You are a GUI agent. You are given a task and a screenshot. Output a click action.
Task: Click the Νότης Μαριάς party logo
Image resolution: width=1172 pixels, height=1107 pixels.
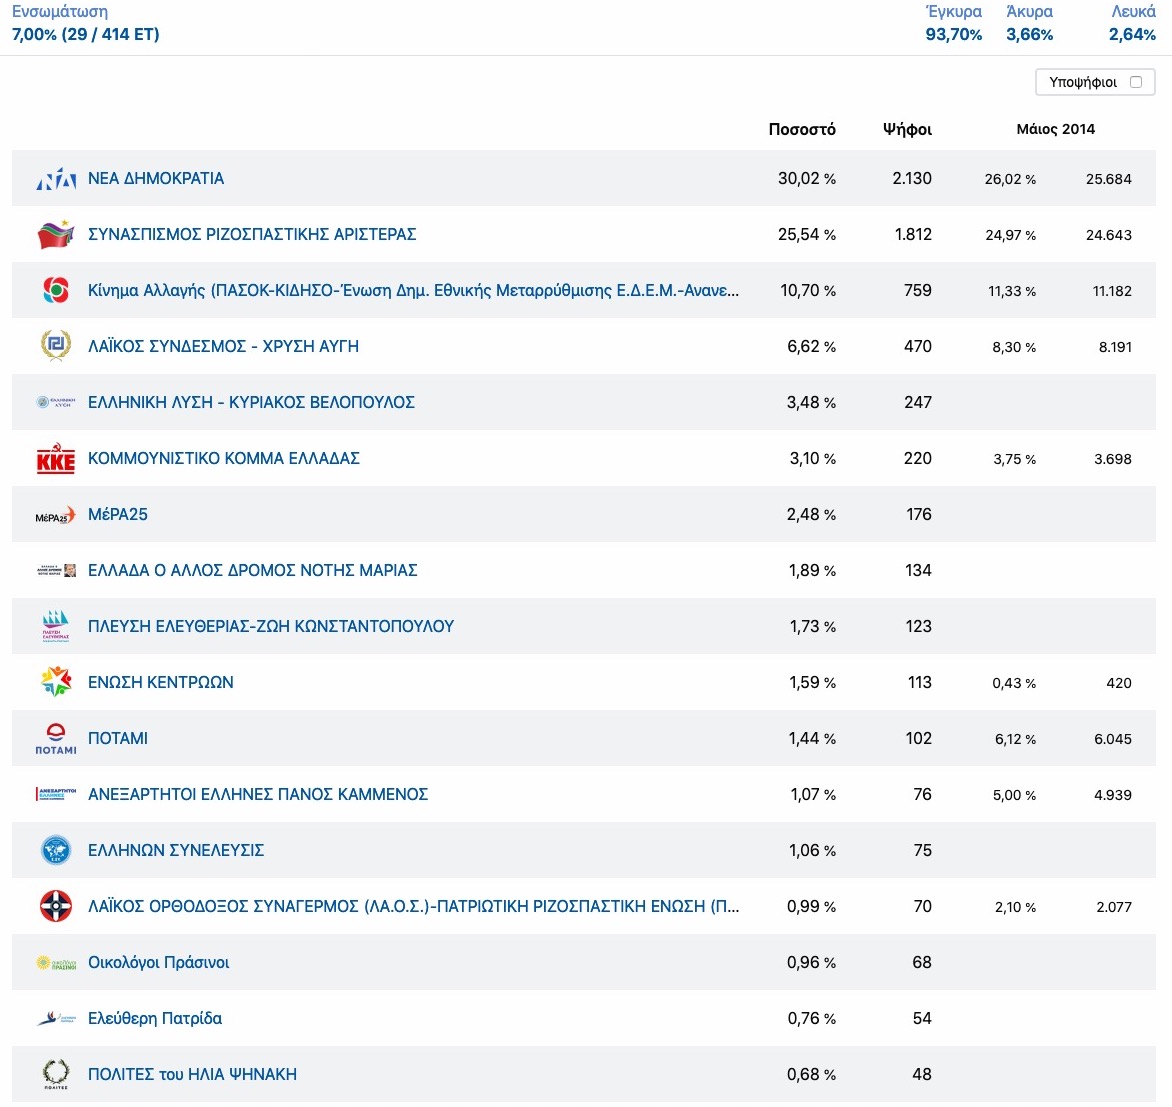pos(56,570)
